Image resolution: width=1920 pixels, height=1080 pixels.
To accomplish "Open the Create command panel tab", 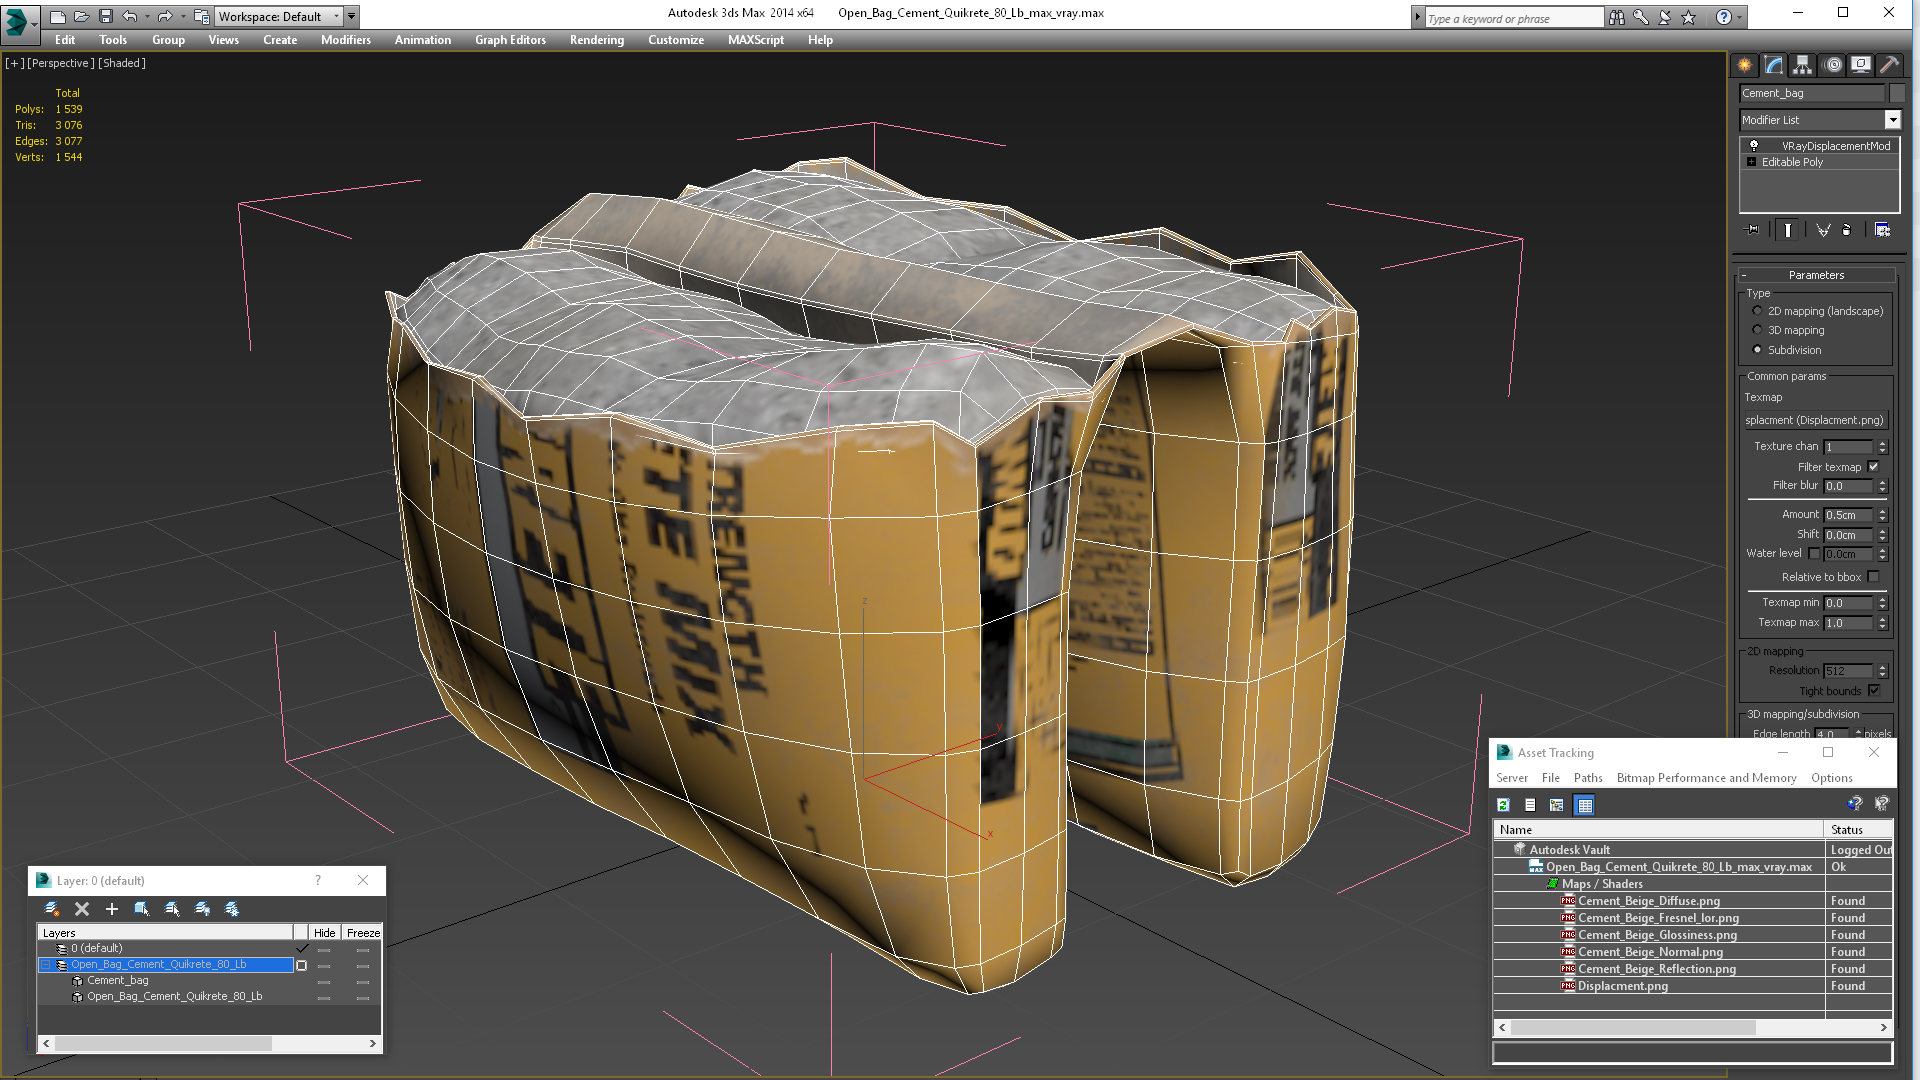I will [x=1745, y=65].
